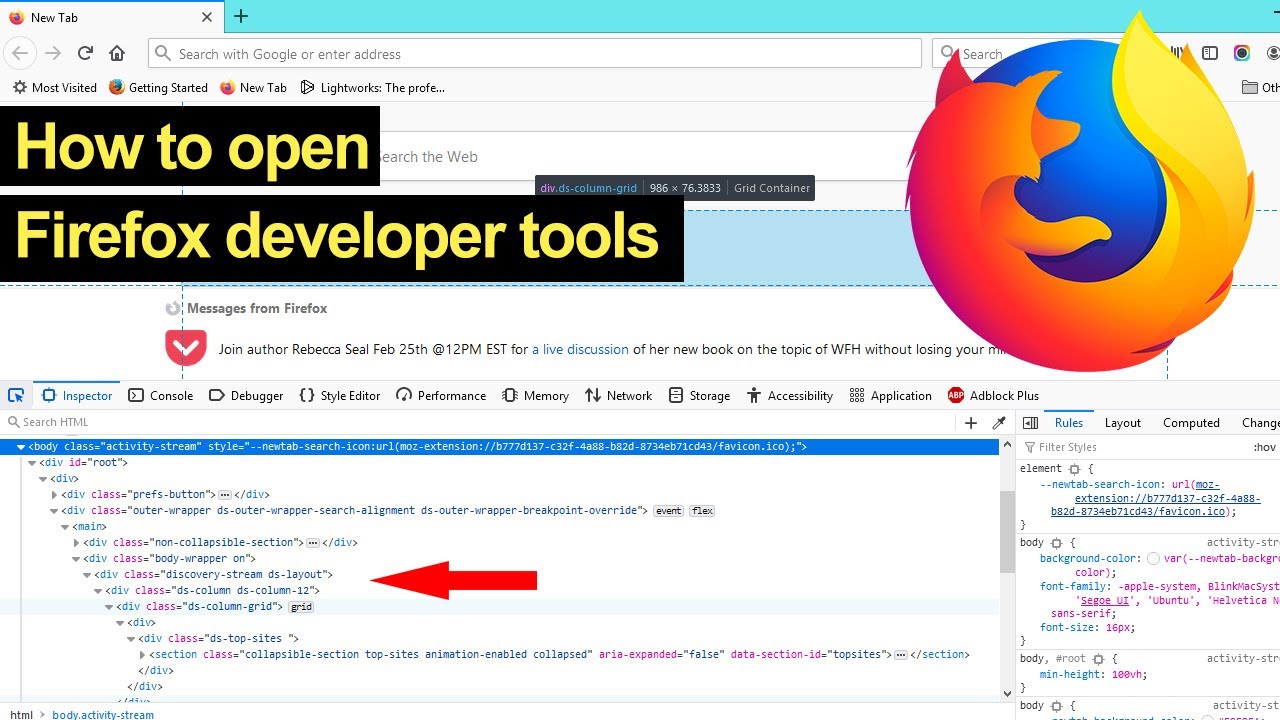
Task: Select the Layout sidebar tab
Action: pos(1122,422)
